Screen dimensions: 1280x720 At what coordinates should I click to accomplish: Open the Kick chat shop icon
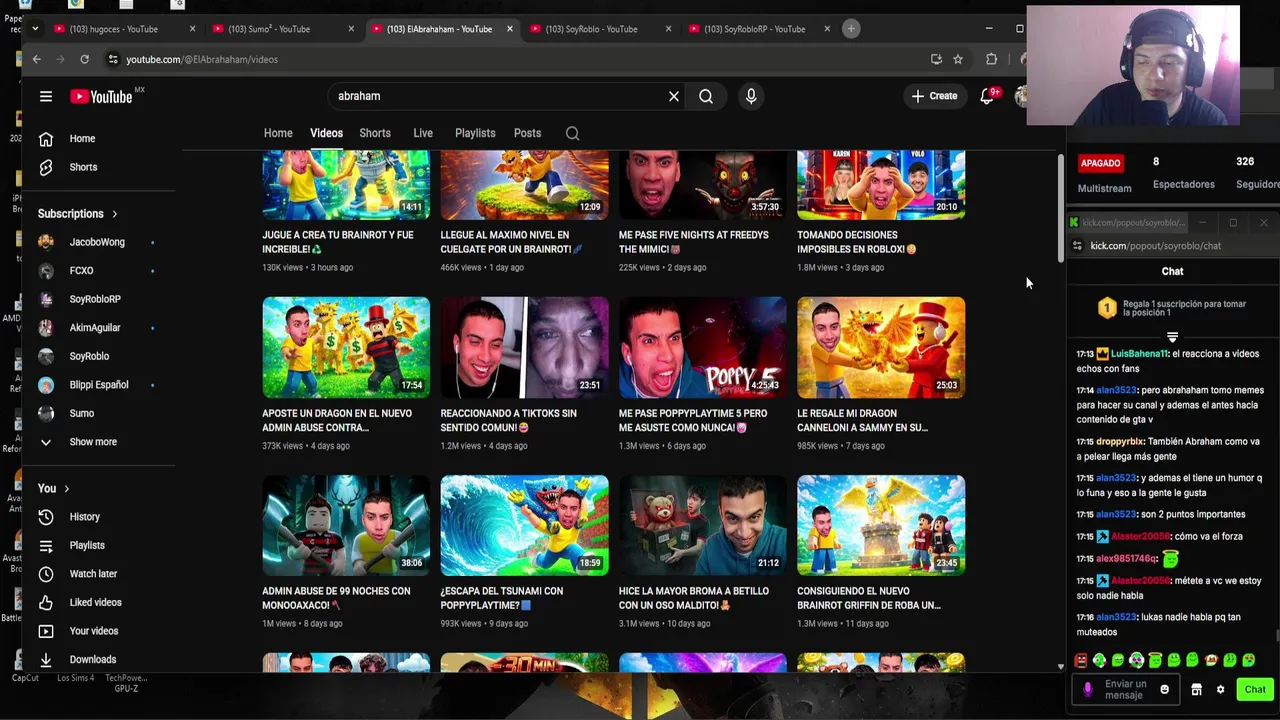click(x=1196, y=689)
